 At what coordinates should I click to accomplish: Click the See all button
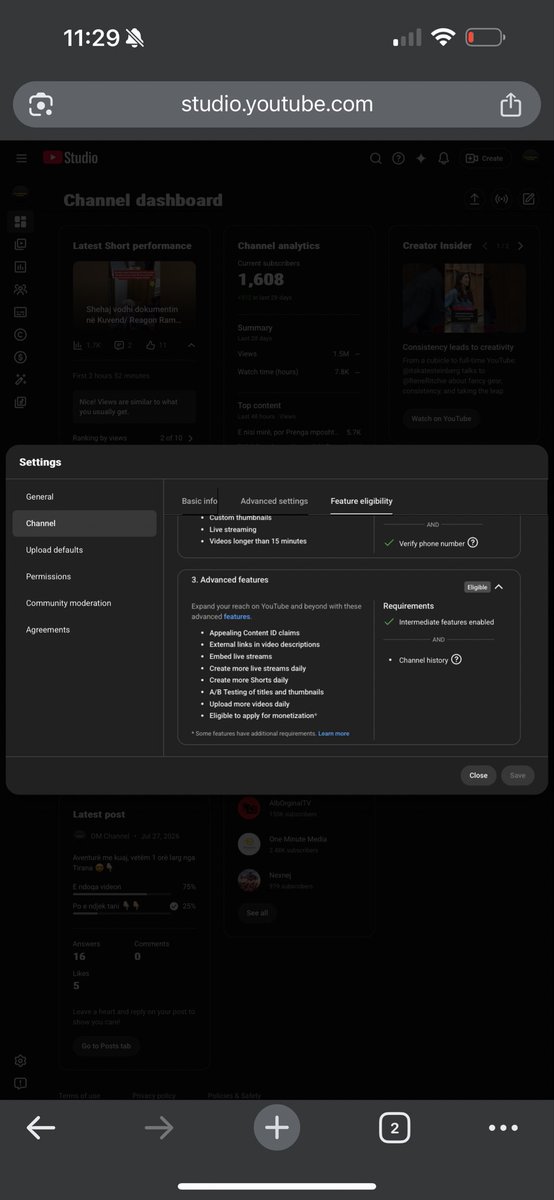click(257, 913)
